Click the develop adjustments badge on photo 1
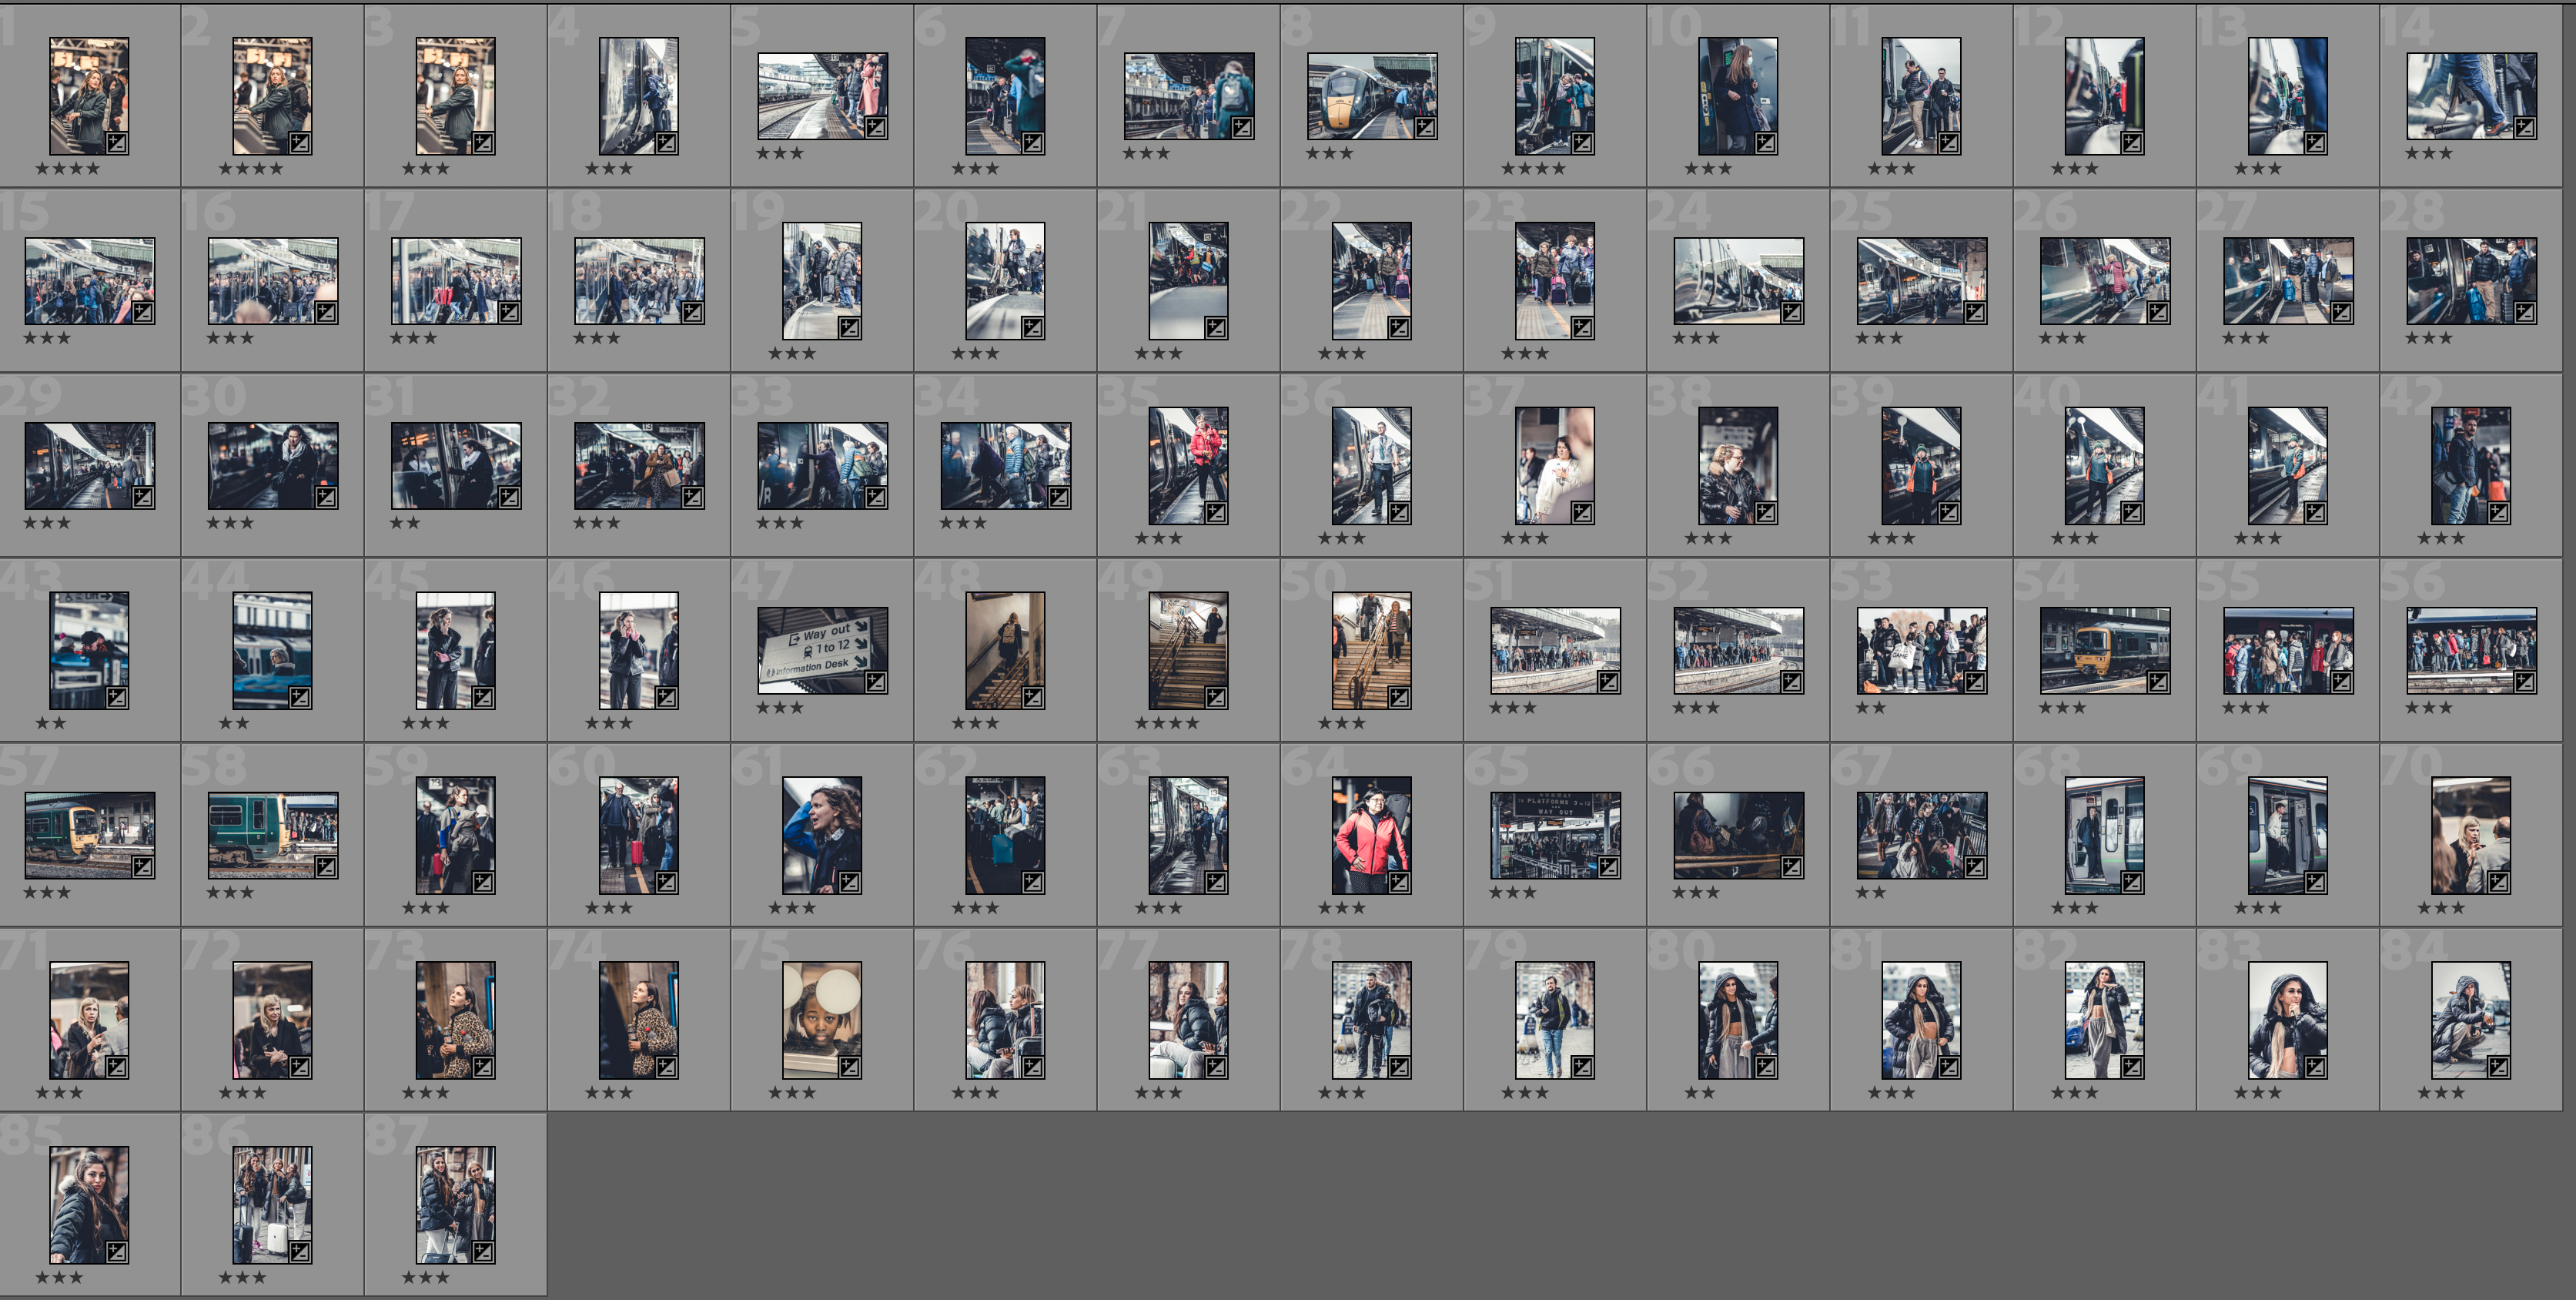 [x=116, y=143]
